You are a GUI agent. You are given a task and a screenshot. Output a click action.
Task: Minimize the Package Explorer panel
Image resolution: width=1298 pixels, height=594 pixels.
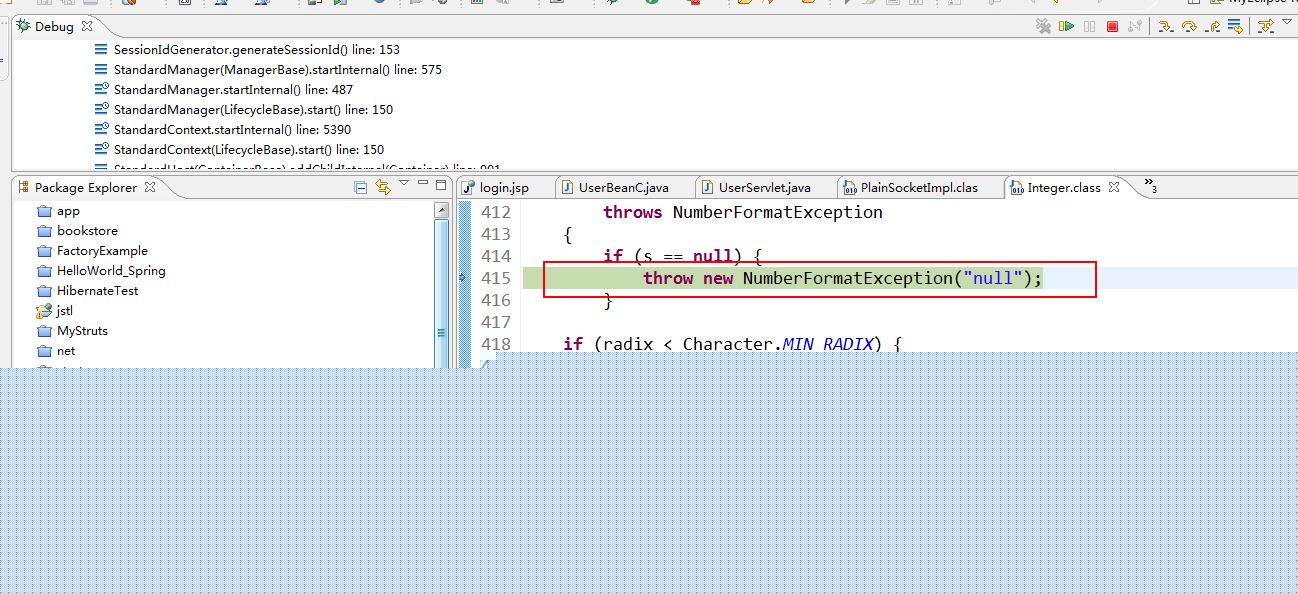(x=423, y=185)
